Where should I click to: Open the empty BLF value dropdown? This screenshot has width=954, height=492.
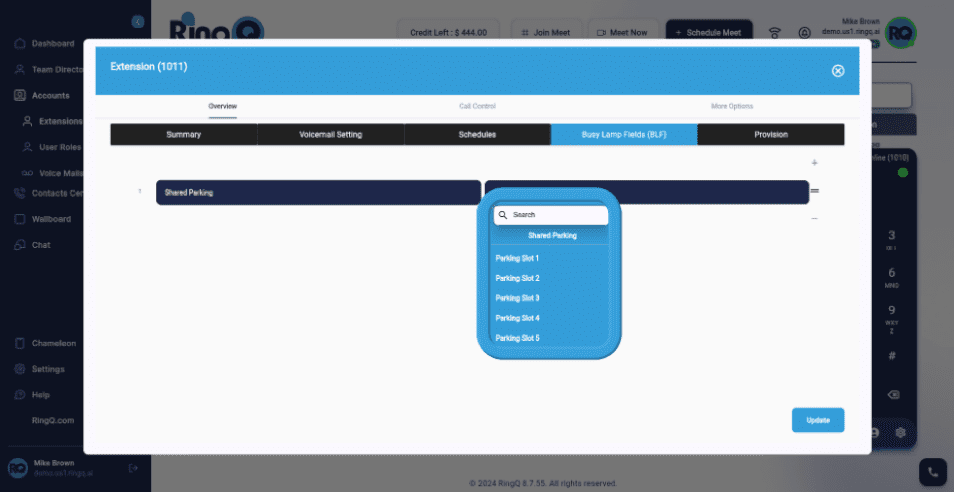tap(646, 192)
